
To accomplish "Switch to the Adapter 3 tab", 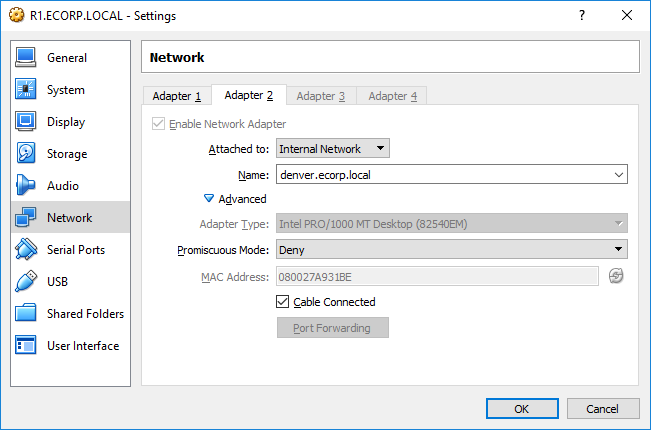I will click(x=321, y=96).
